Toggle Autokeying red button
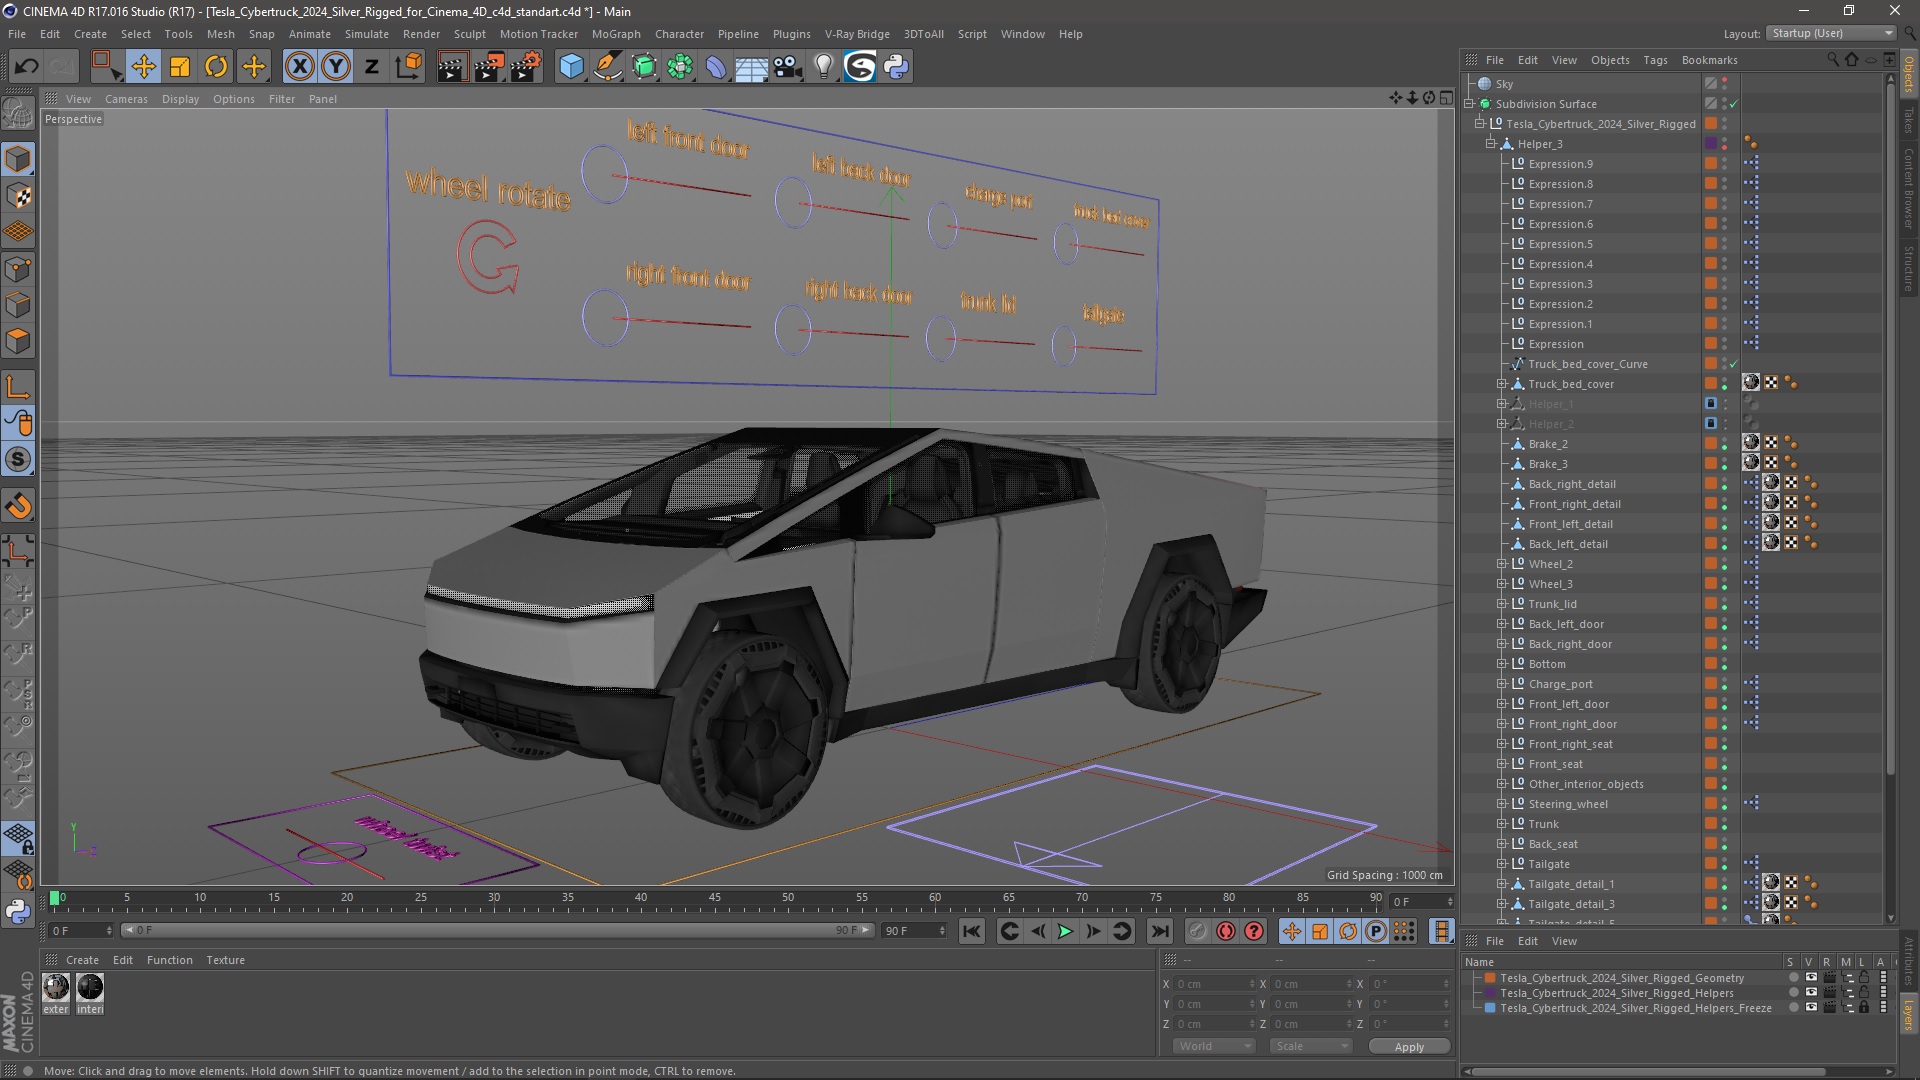The image size is (1920, 1080). pos(1226,931)
